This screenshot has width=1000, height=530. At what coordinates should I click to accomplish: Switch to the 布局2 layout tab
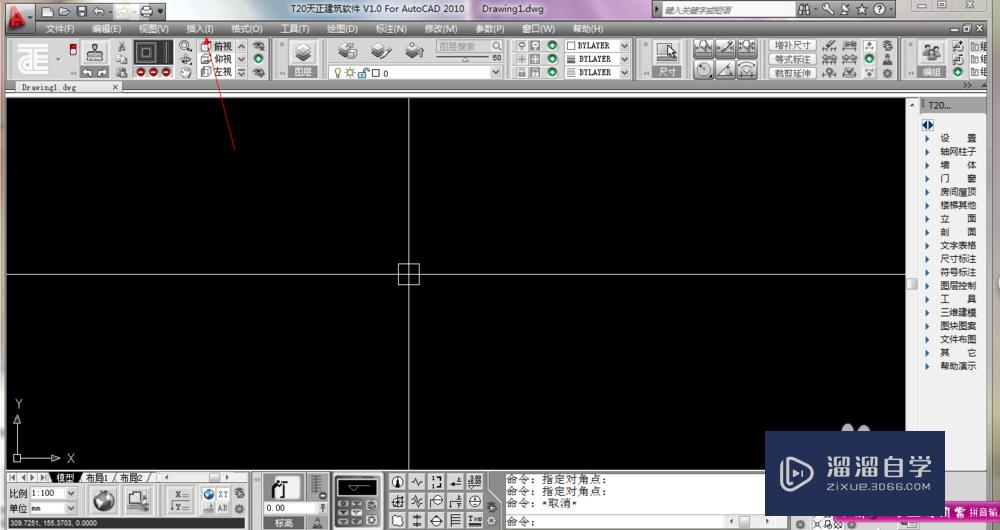click(132, 478)
